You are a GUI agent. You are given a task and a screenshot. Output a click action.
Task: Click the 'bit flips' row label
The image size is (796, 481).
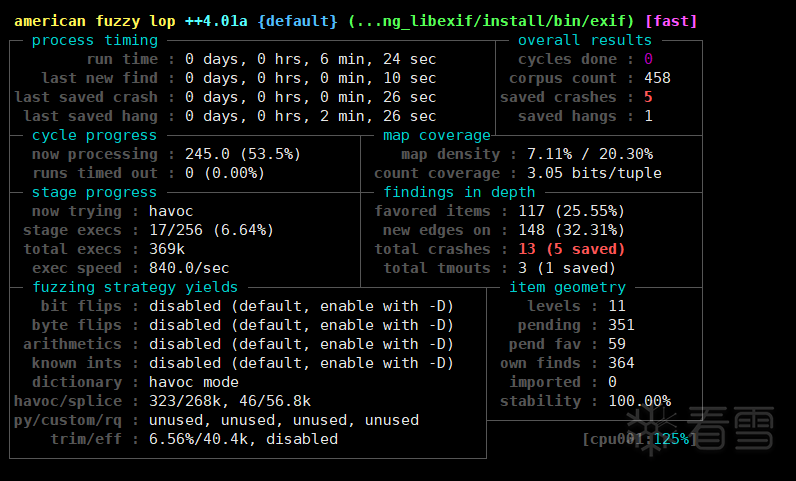pos(81,306)
